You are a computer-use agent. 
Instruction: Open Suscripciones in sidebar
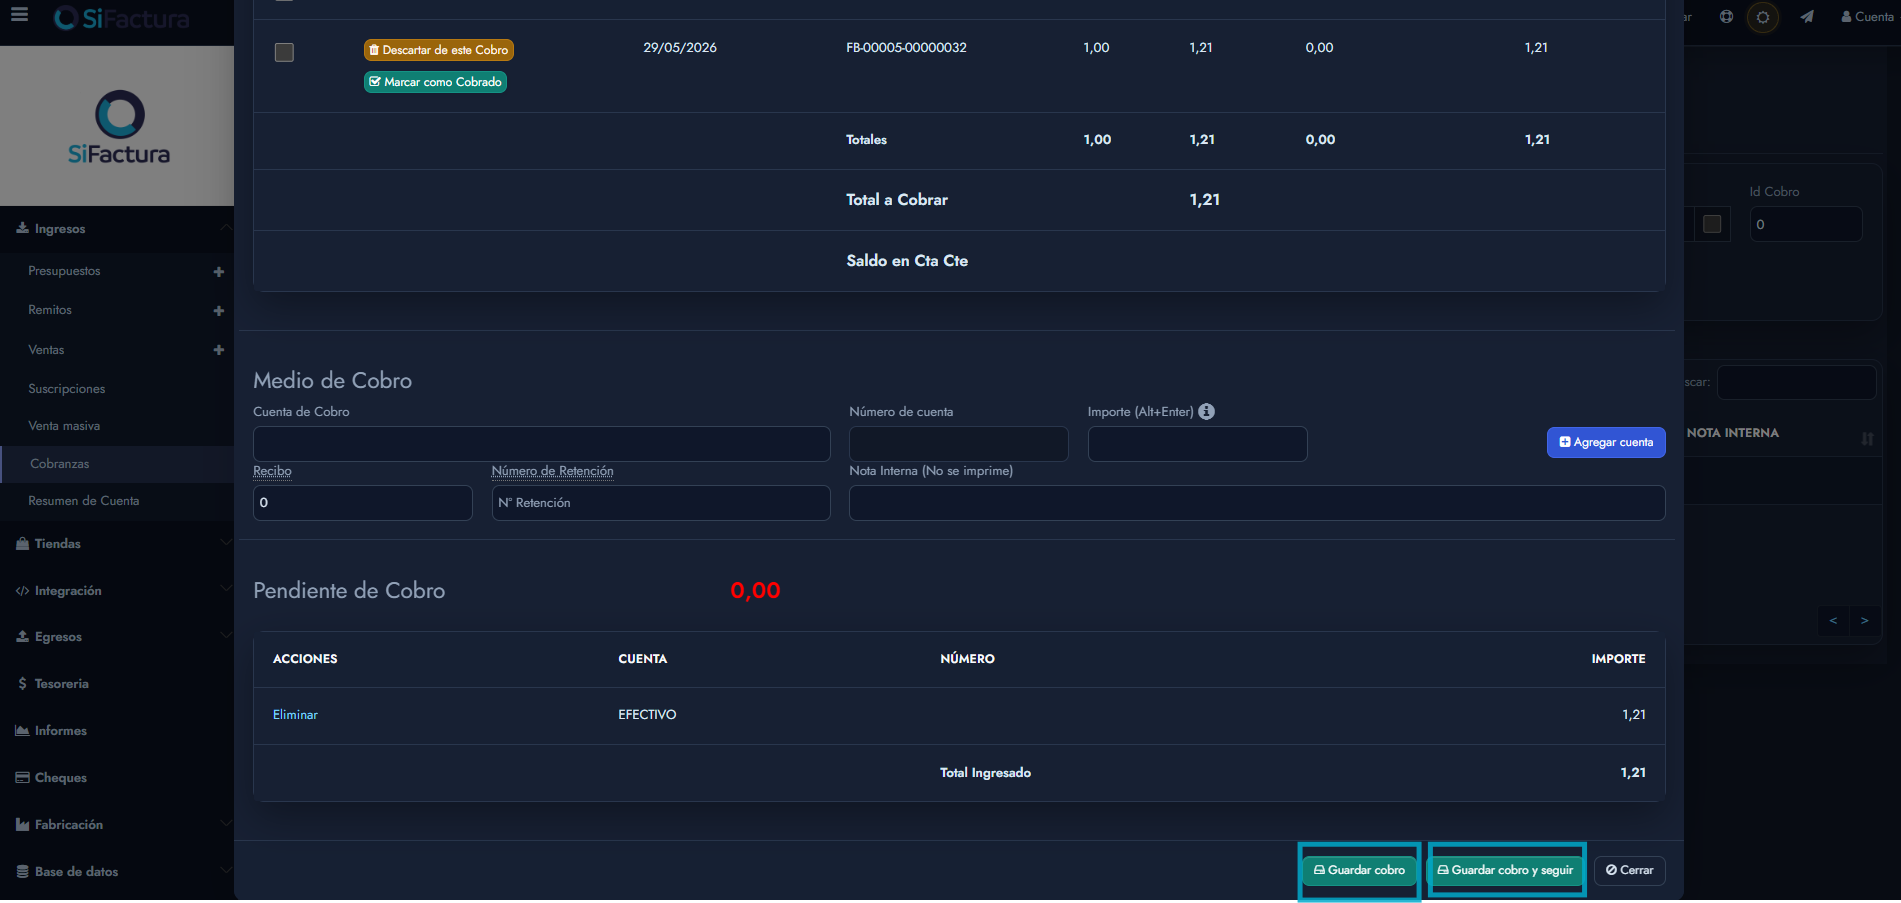pyautogui.click(x=67, y=389)
